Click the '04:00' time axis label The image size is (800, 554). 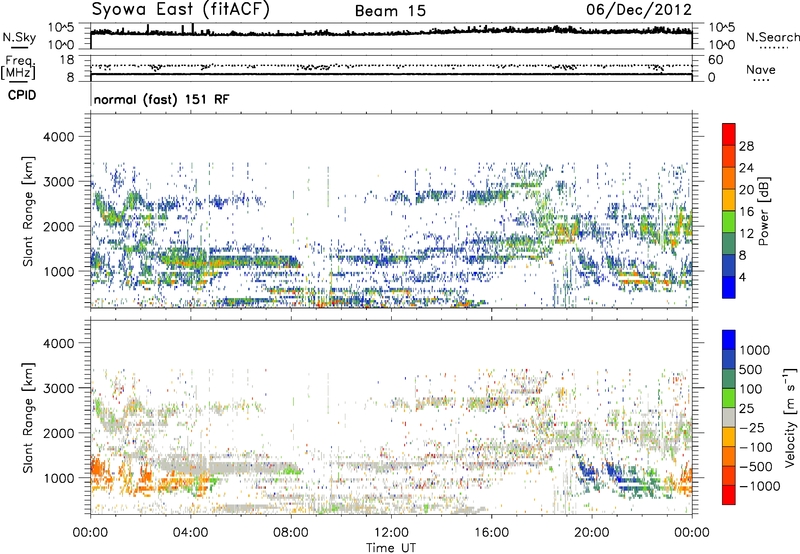click(190, 533)
